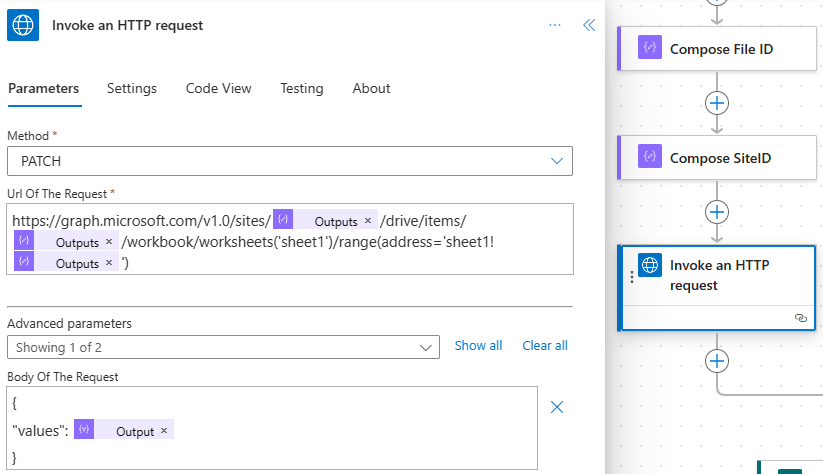This screenshot has height=474, width=823.
Task: Click the Clear all link
Action: pyautogui.click(x=544, y=345)
